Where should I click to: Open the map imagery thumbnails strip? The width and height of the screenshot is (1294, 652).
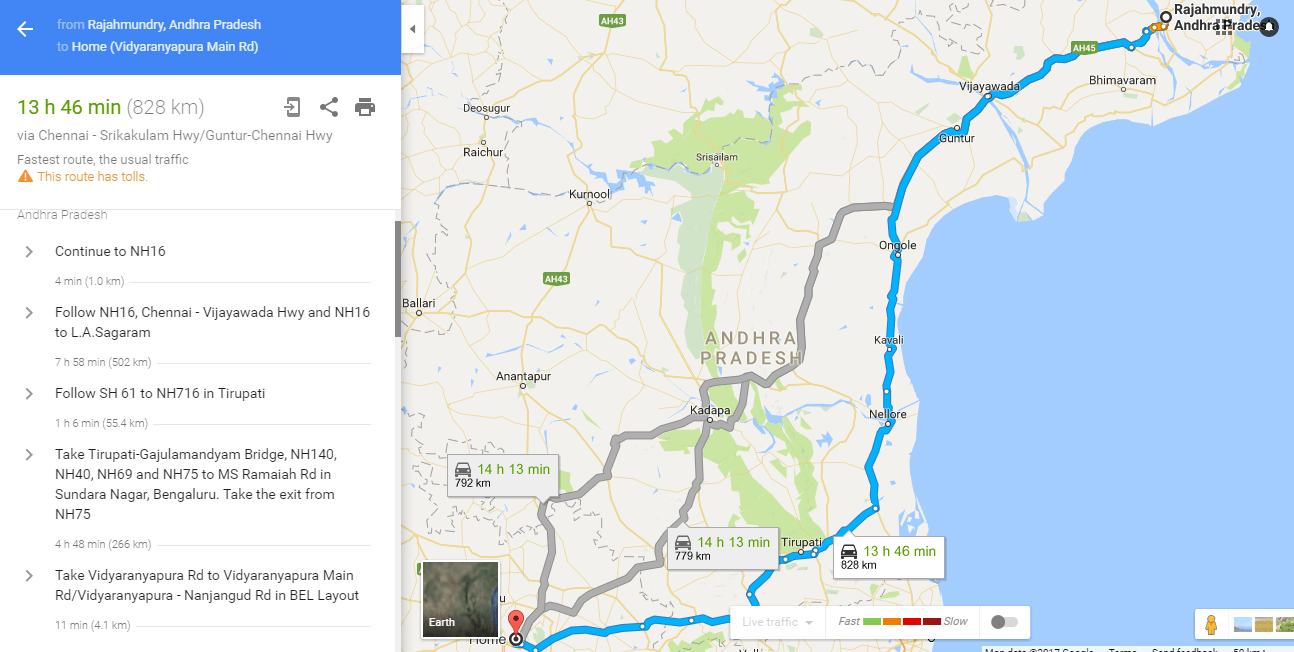pyautogui.click(x=1261, y=624)
